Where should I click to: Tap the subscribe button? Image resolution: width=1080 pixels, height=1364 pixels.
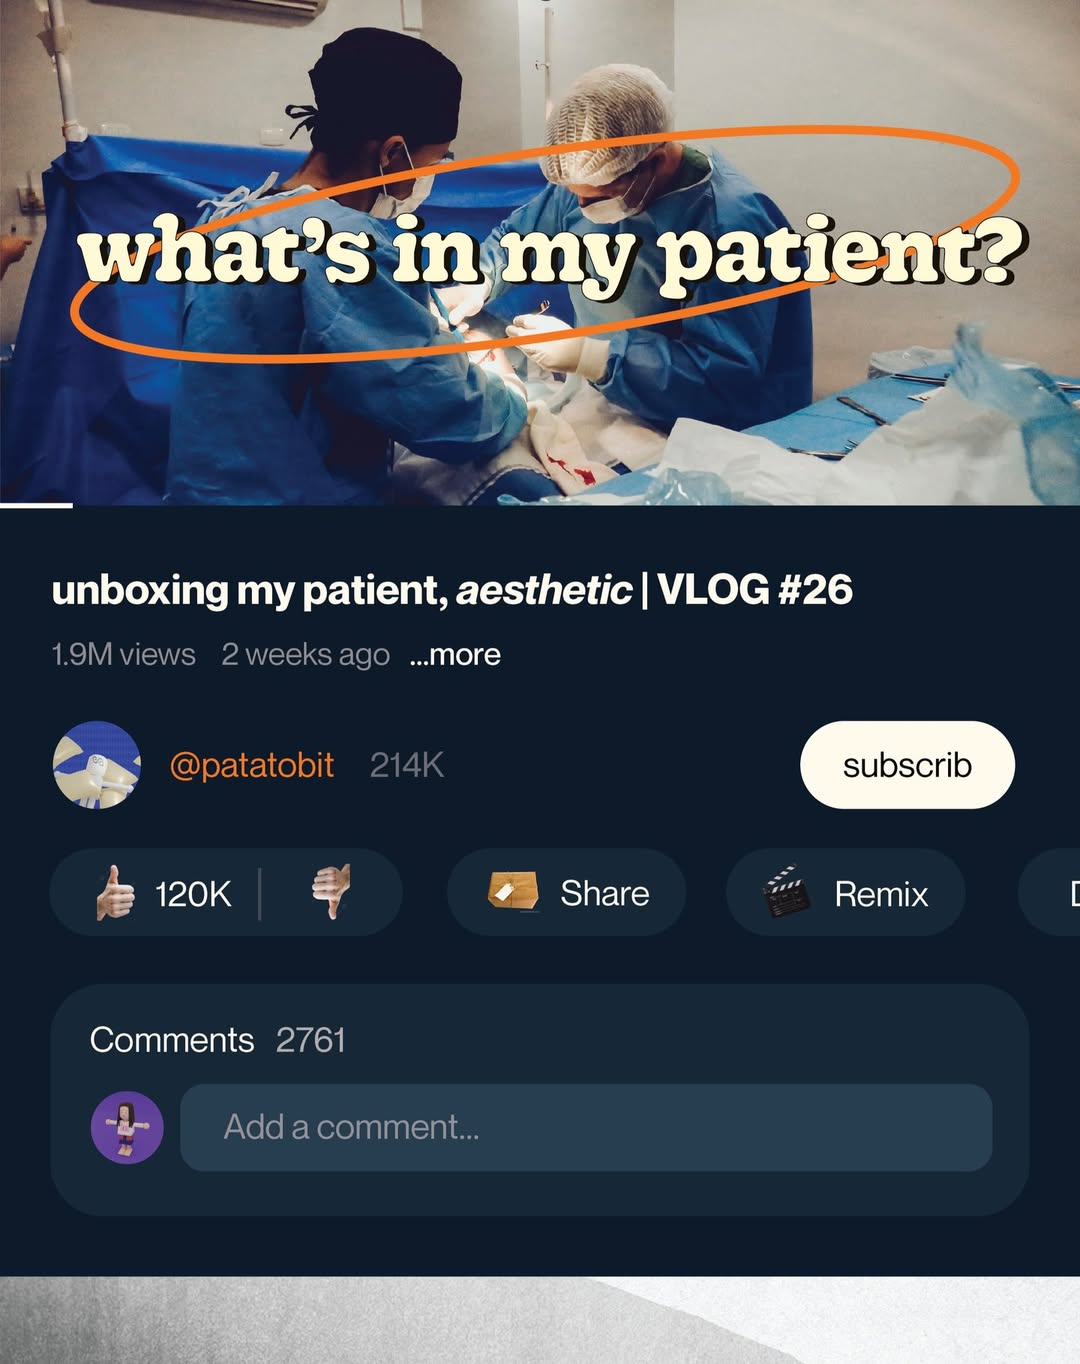[907, 765]
